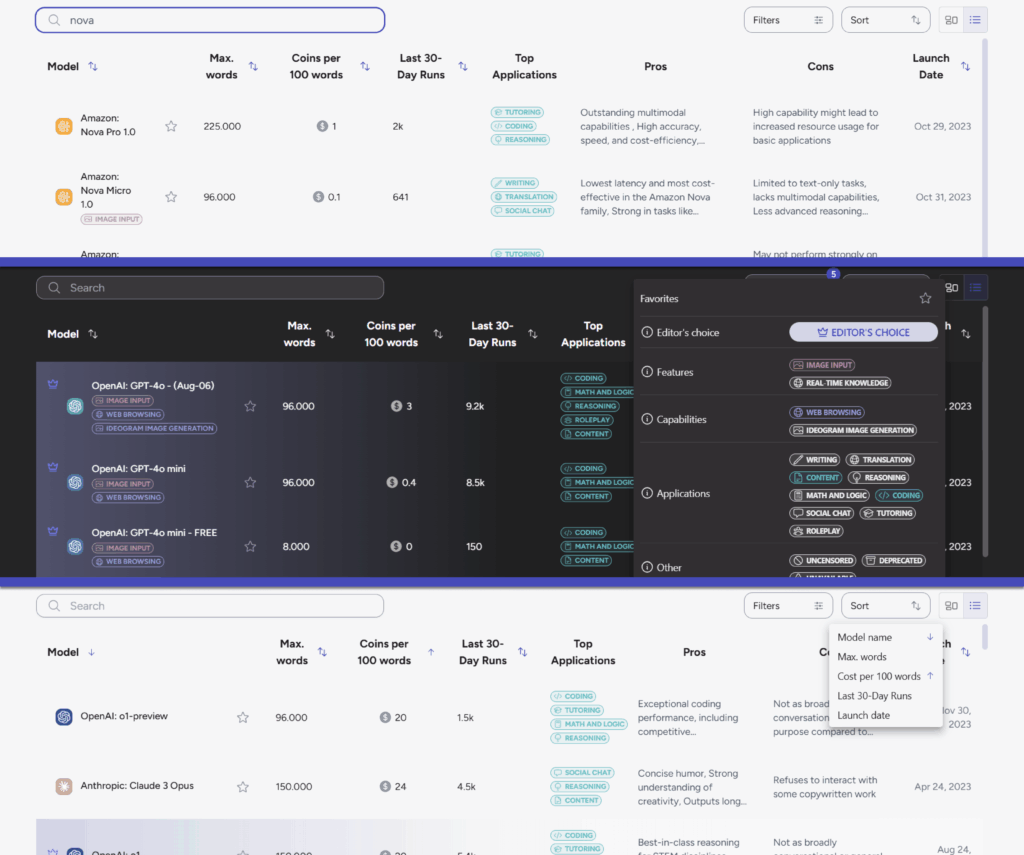
Task: Favorite GPT-4o (Aug-06) with star
Action: pos(250,406)
